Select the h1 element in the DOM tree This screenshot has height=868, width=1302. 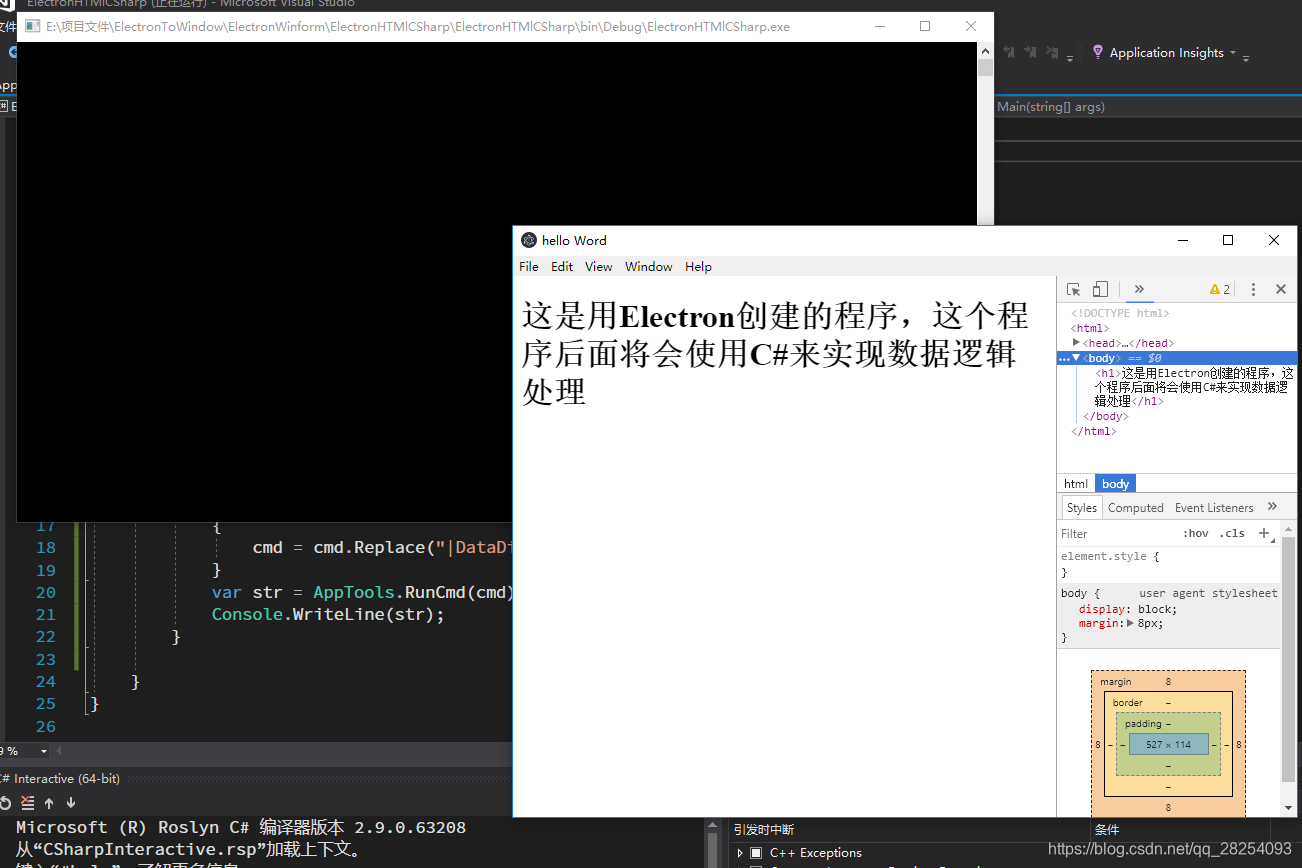click(x=1194, y=387)
